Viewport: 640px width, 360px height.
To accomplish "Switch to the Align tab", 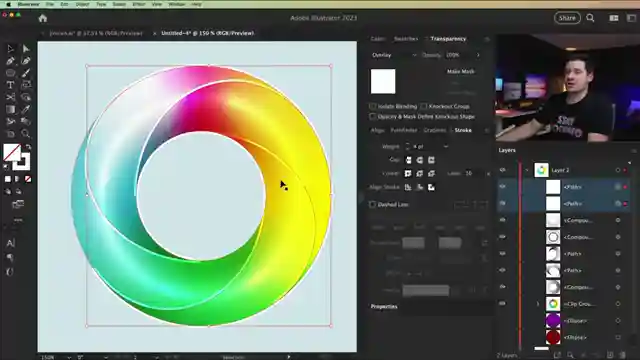I will point(377,130).
